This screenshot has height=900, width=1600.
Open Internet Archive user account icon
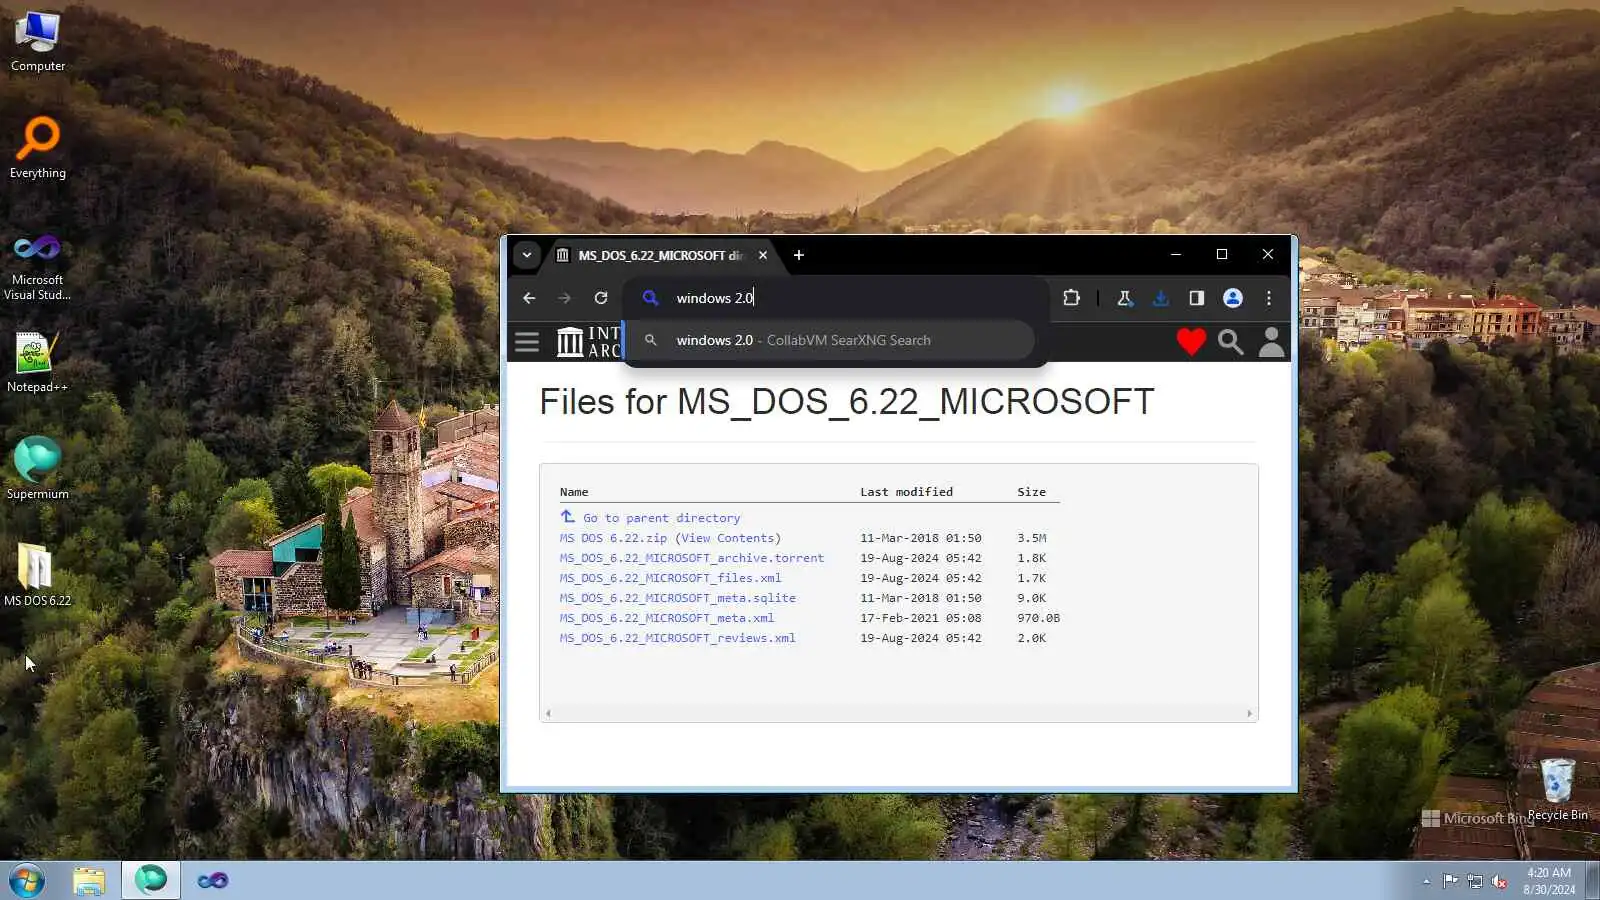pyautogui.click(x=1272, y=342)
